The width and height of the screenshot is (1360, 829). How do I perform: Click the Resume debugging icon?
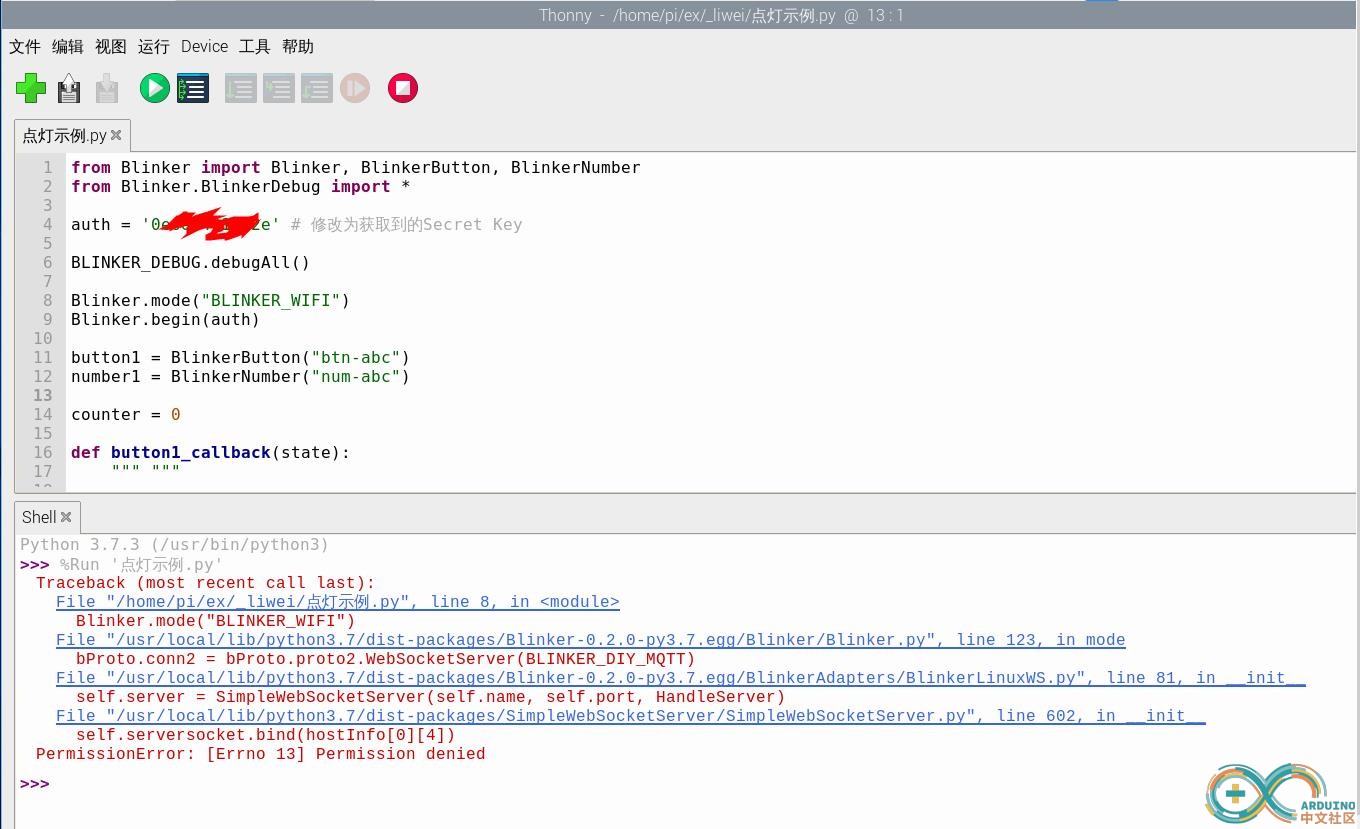355,88
